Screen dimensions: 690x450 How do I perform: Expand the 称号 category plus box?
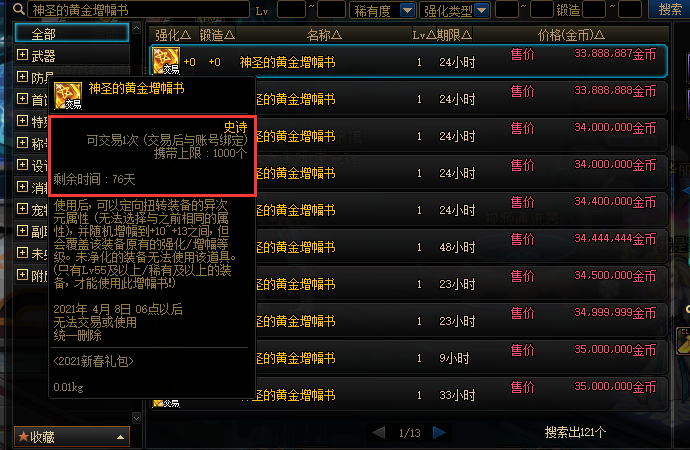tap(22, 143)
